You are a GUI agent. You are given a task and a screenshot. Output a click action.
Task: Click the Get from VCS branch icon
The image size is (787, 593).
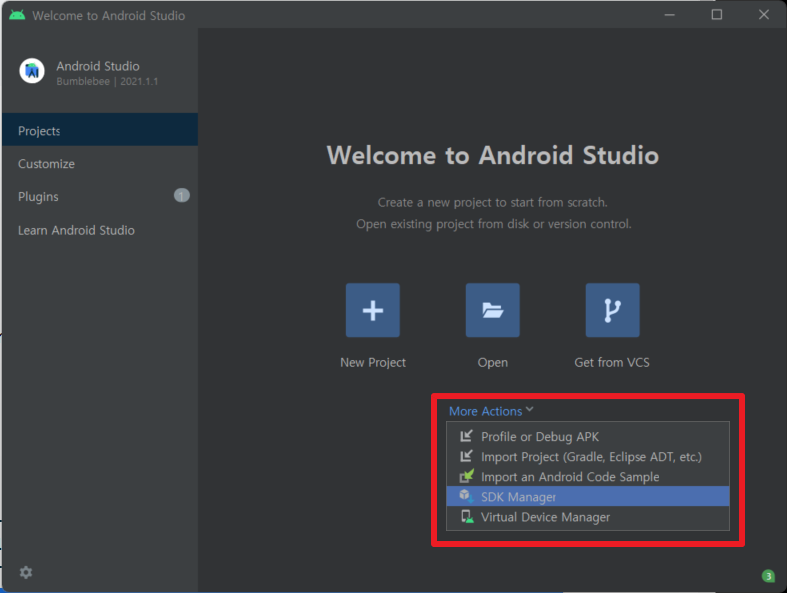[x=612, y=310]
